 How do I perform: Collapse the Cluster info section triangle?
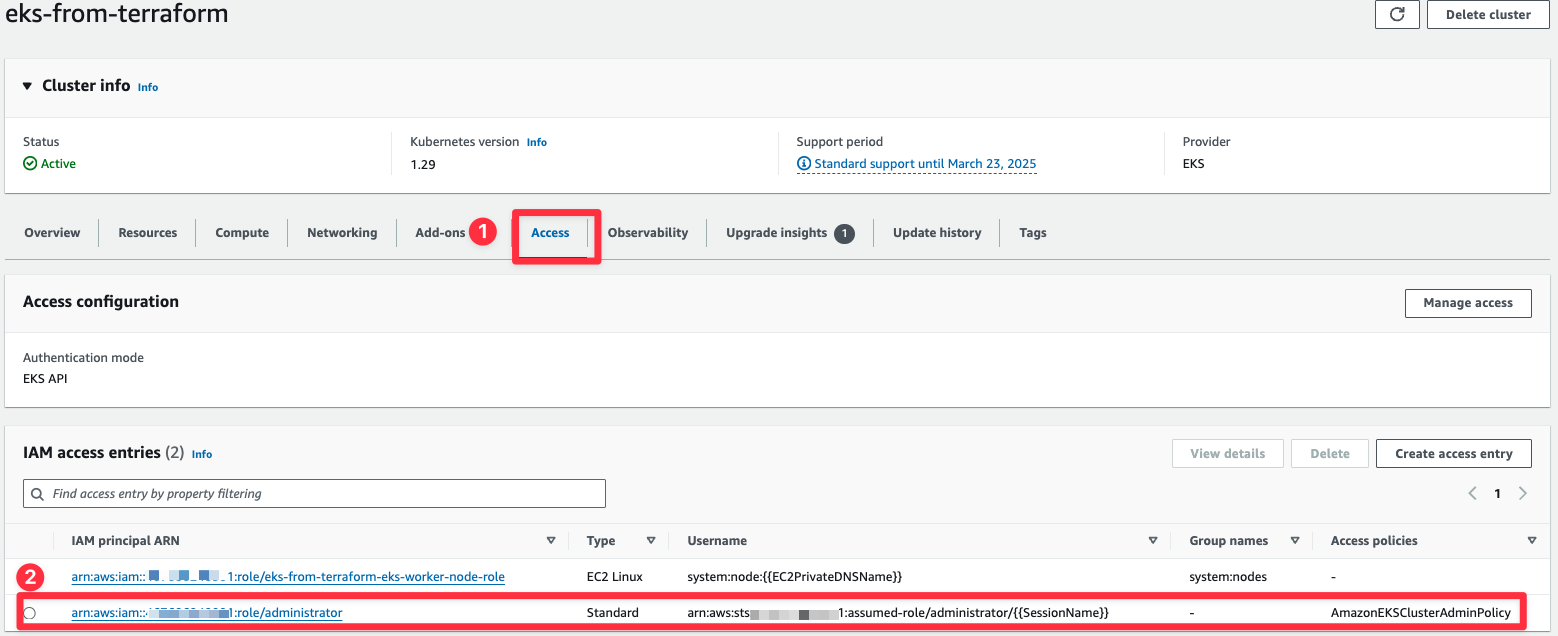pos(27,86)
